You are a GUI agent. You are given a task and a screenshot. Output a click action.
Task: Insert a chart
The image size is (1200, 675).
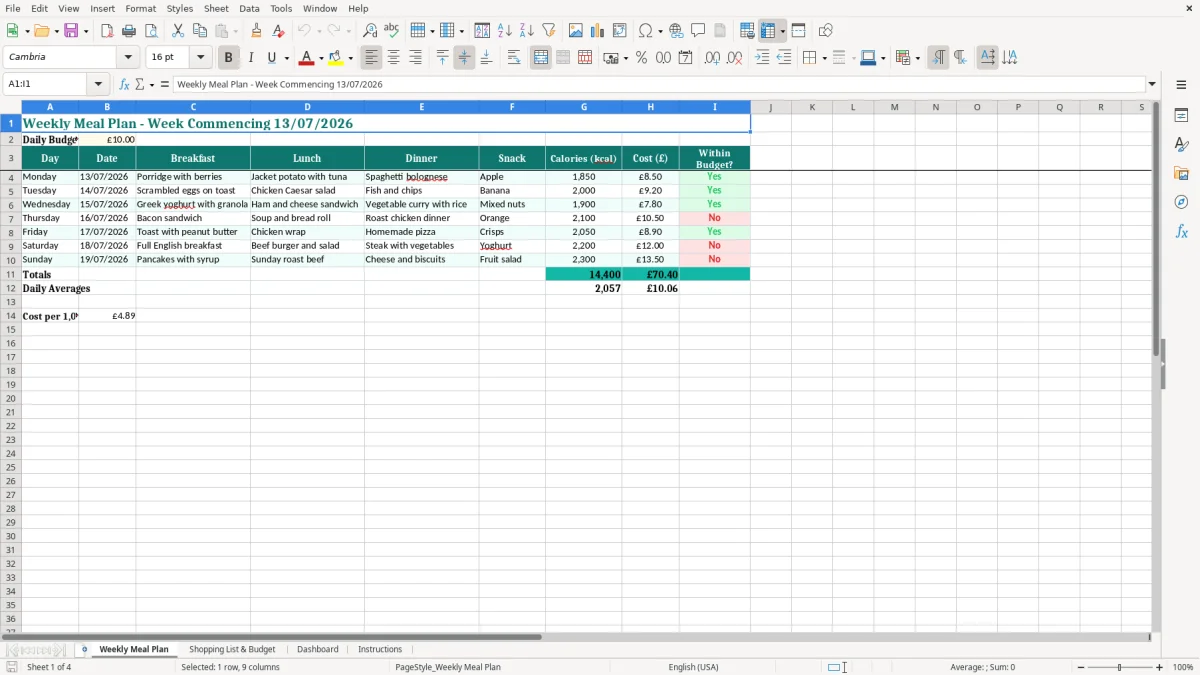pyautogui.click(x=598, y=31)
